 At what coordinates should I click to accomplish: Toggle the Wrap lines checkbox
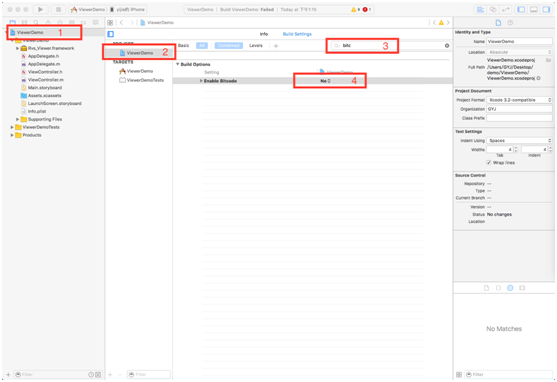click(489, 162)
